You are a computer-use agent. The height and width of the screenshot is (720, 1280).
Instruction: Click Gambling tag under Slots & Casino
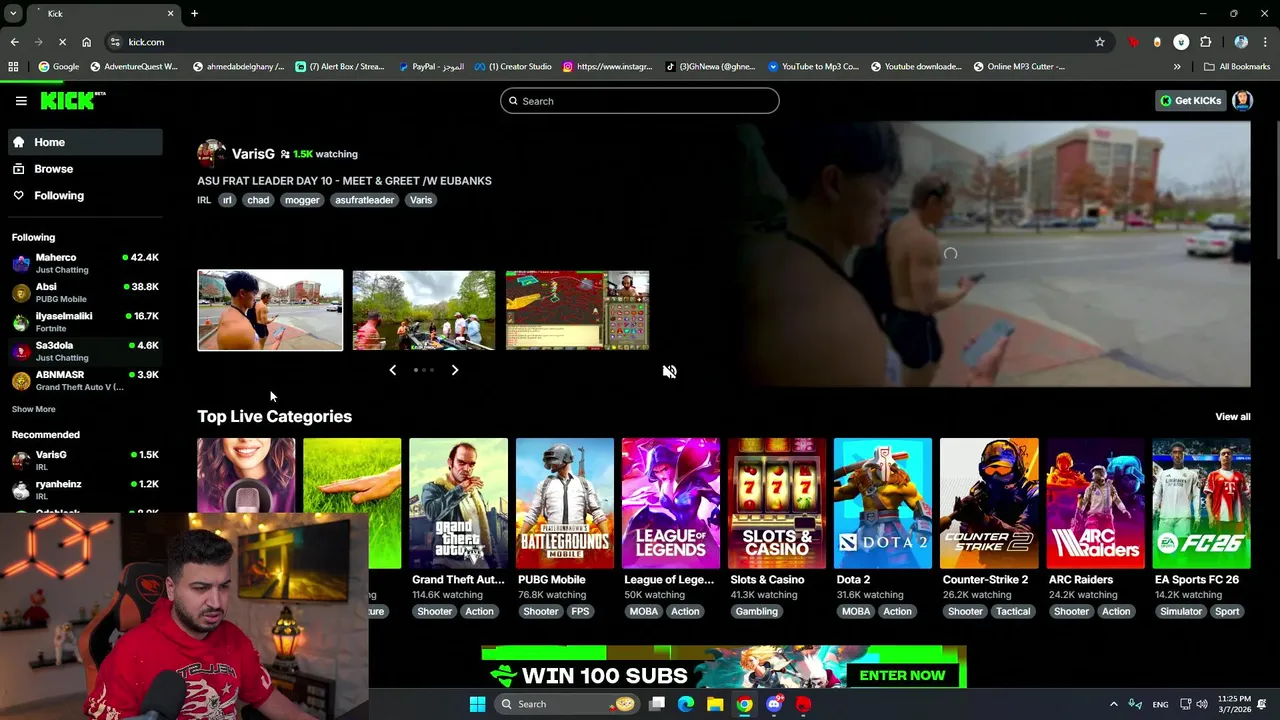pos(756,612)
